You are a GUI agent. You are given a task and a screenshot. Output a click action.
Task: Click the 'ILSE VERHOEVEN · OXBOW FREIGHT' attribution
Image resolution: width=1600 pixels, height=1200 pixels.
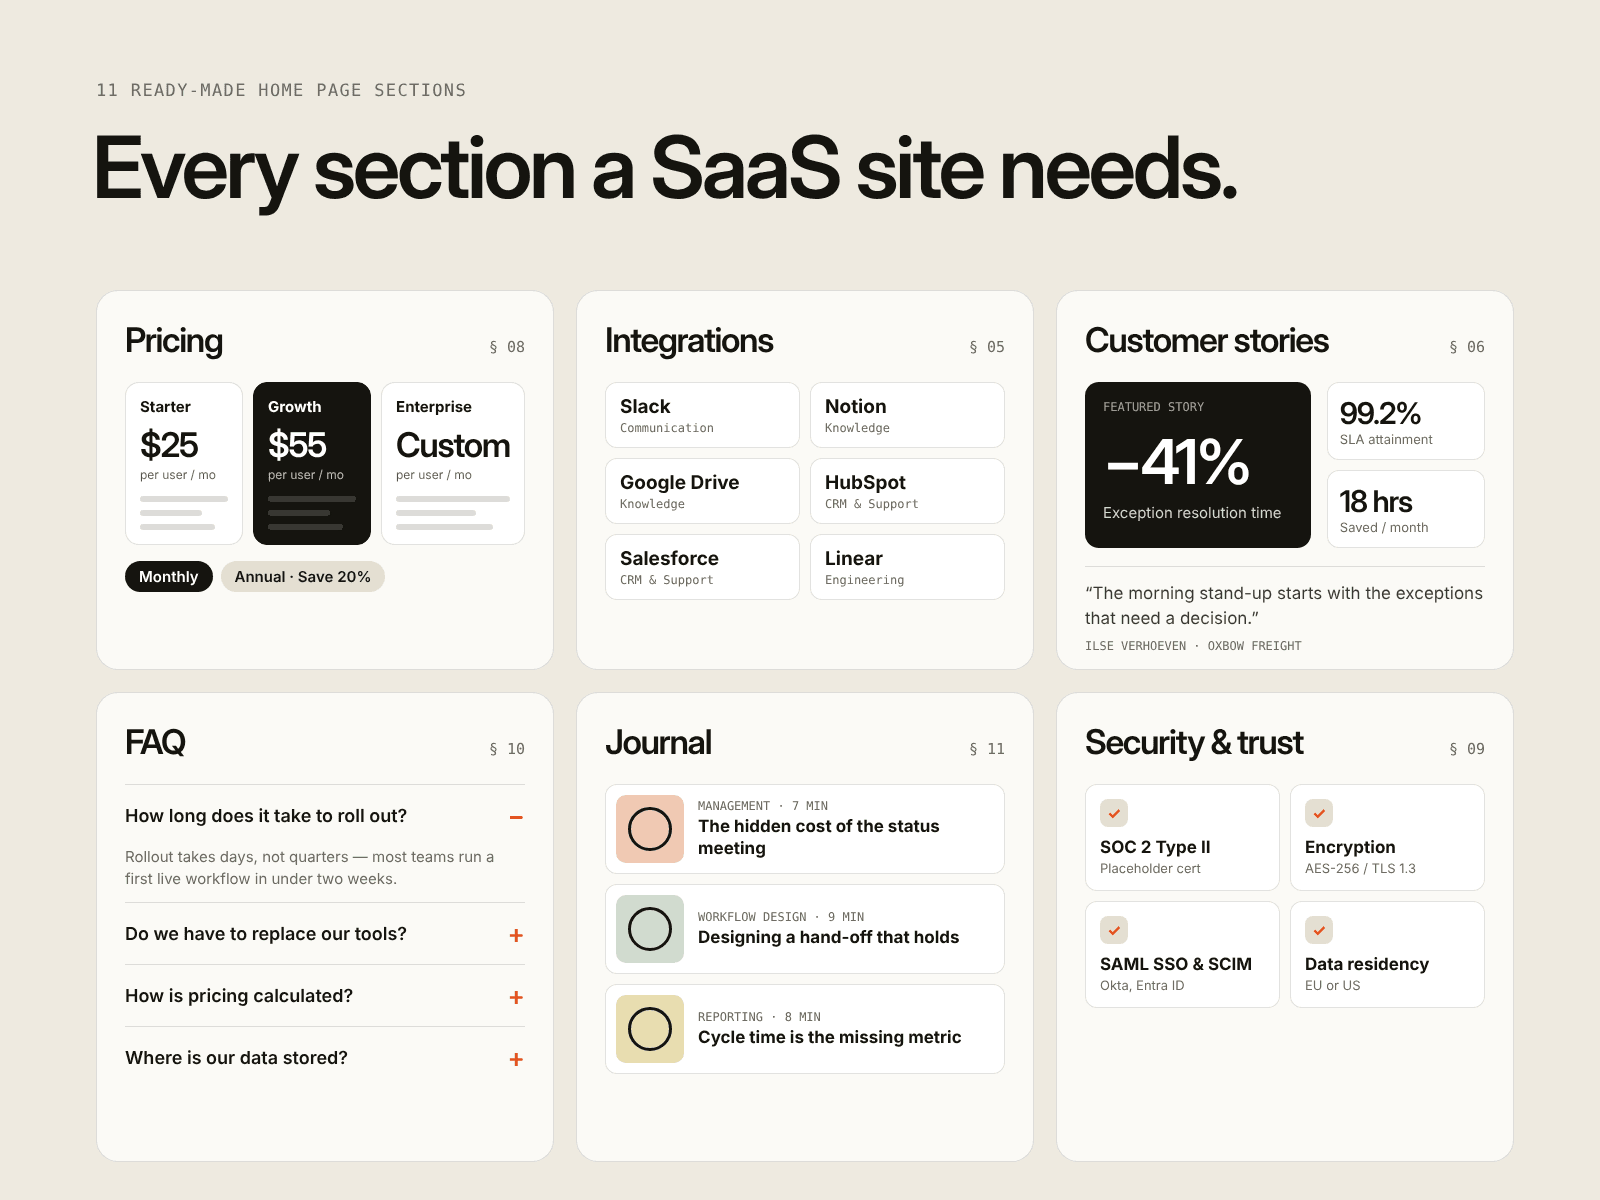point(1193,646)
